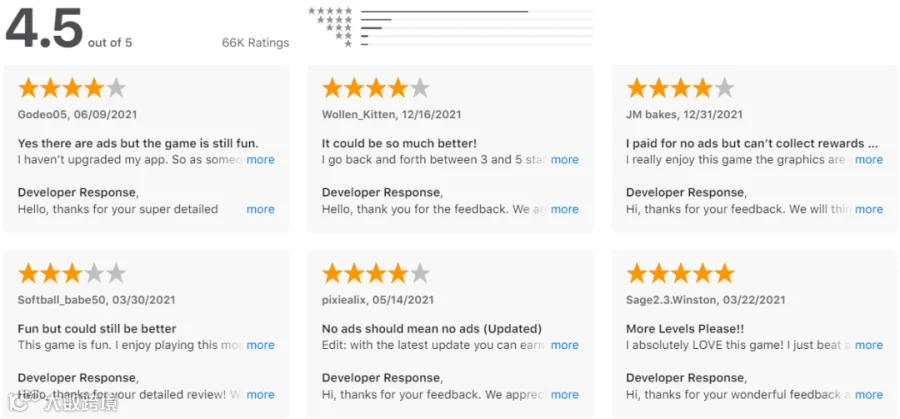
Task: Click star rating on Godeo05's review
Action: (72, 88)
